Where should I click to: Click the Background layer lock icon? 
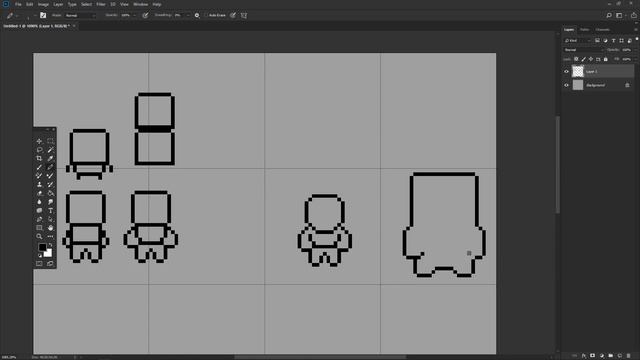(627, 85)
